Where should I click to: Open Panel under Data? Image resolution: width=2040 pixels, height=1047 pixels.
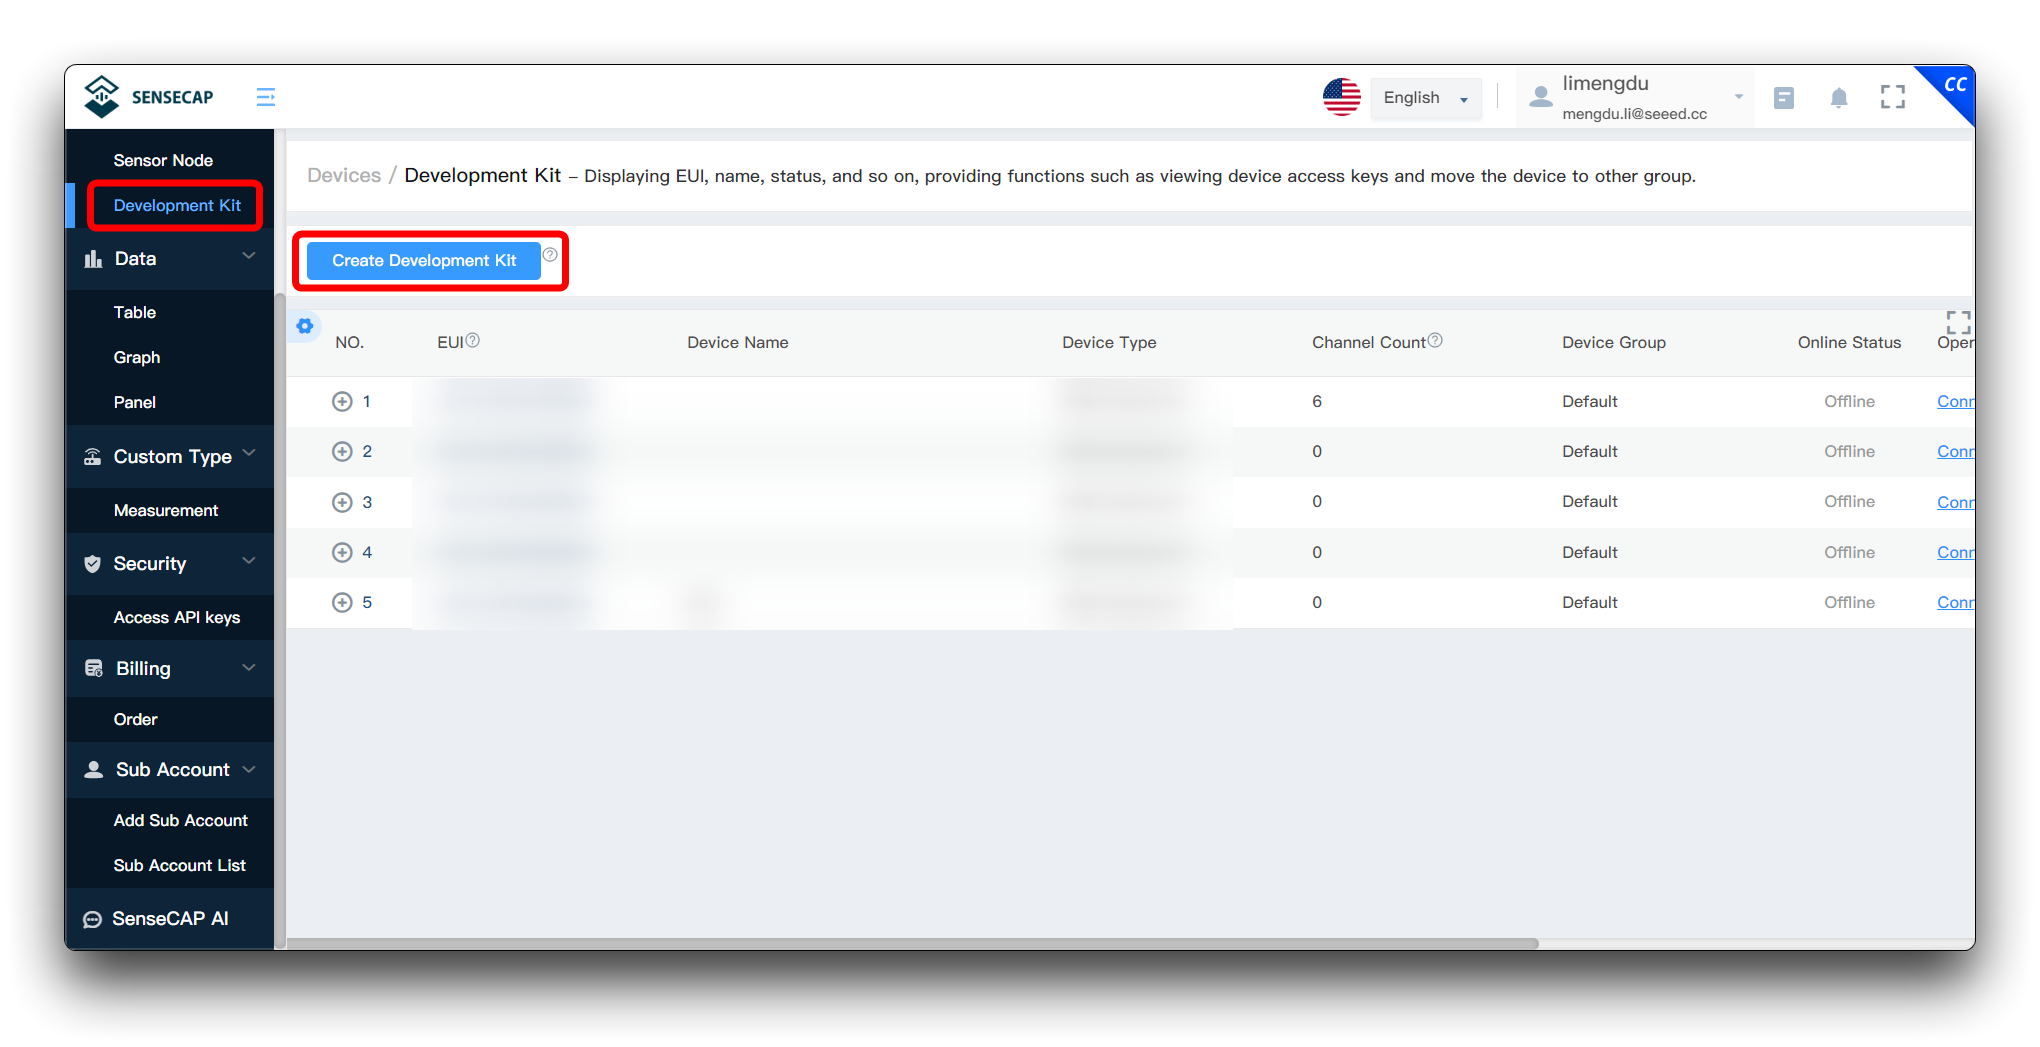pyautogui.click(x=134, y=402)
